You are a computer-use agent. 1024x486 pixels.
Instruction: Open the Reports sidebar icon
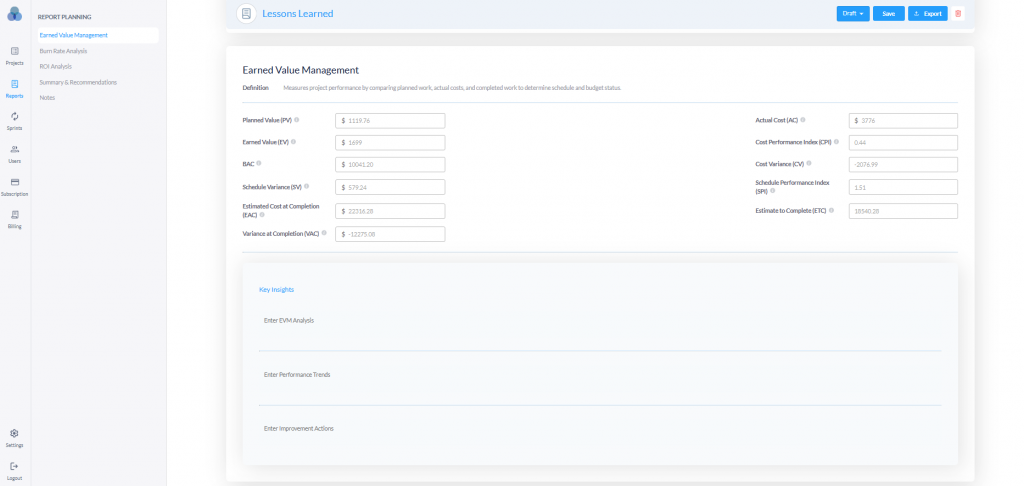14,84
